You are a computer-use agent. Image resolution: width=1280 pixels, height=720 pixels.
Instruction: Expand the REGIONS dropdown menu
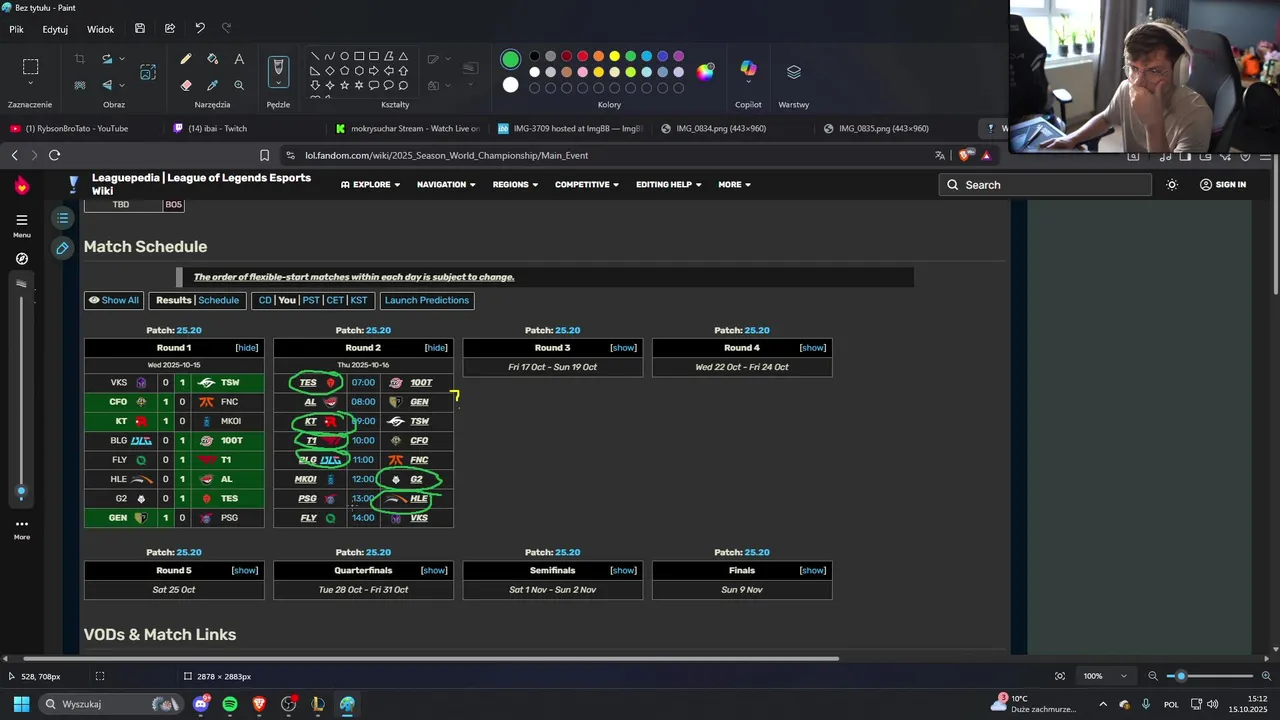(515, 185)
